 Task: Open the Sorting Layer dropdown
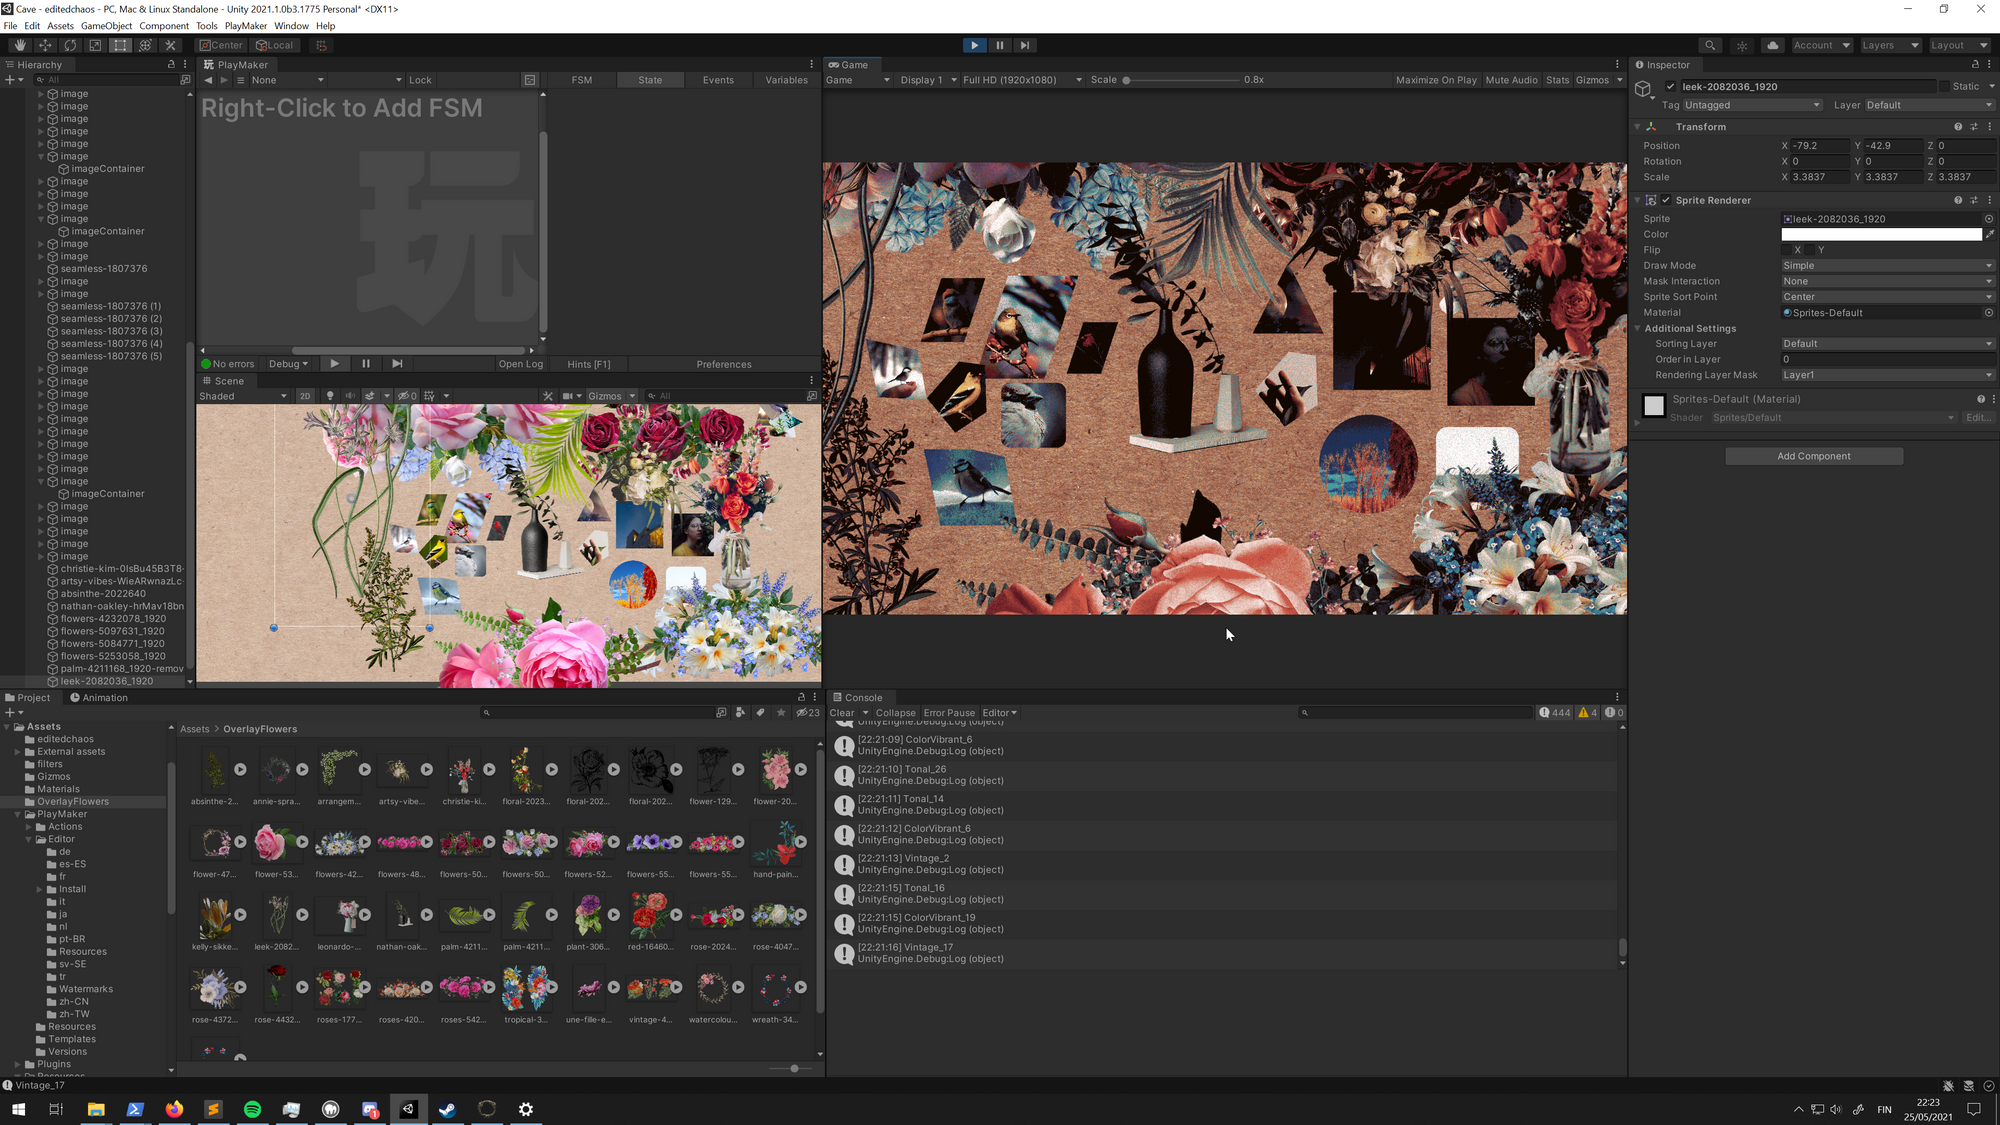1886,344
